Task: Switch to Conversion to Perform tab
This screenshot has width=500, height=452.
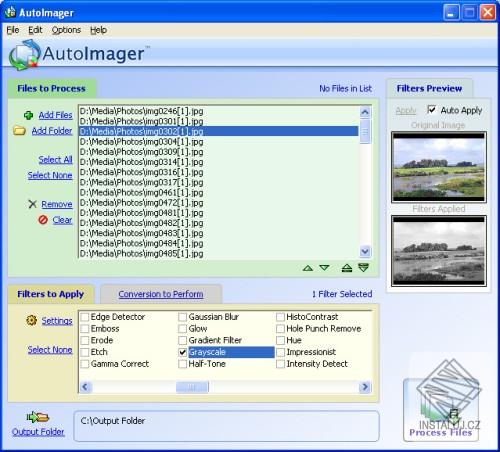Action: pyautogui.click(x=161, y=294)
